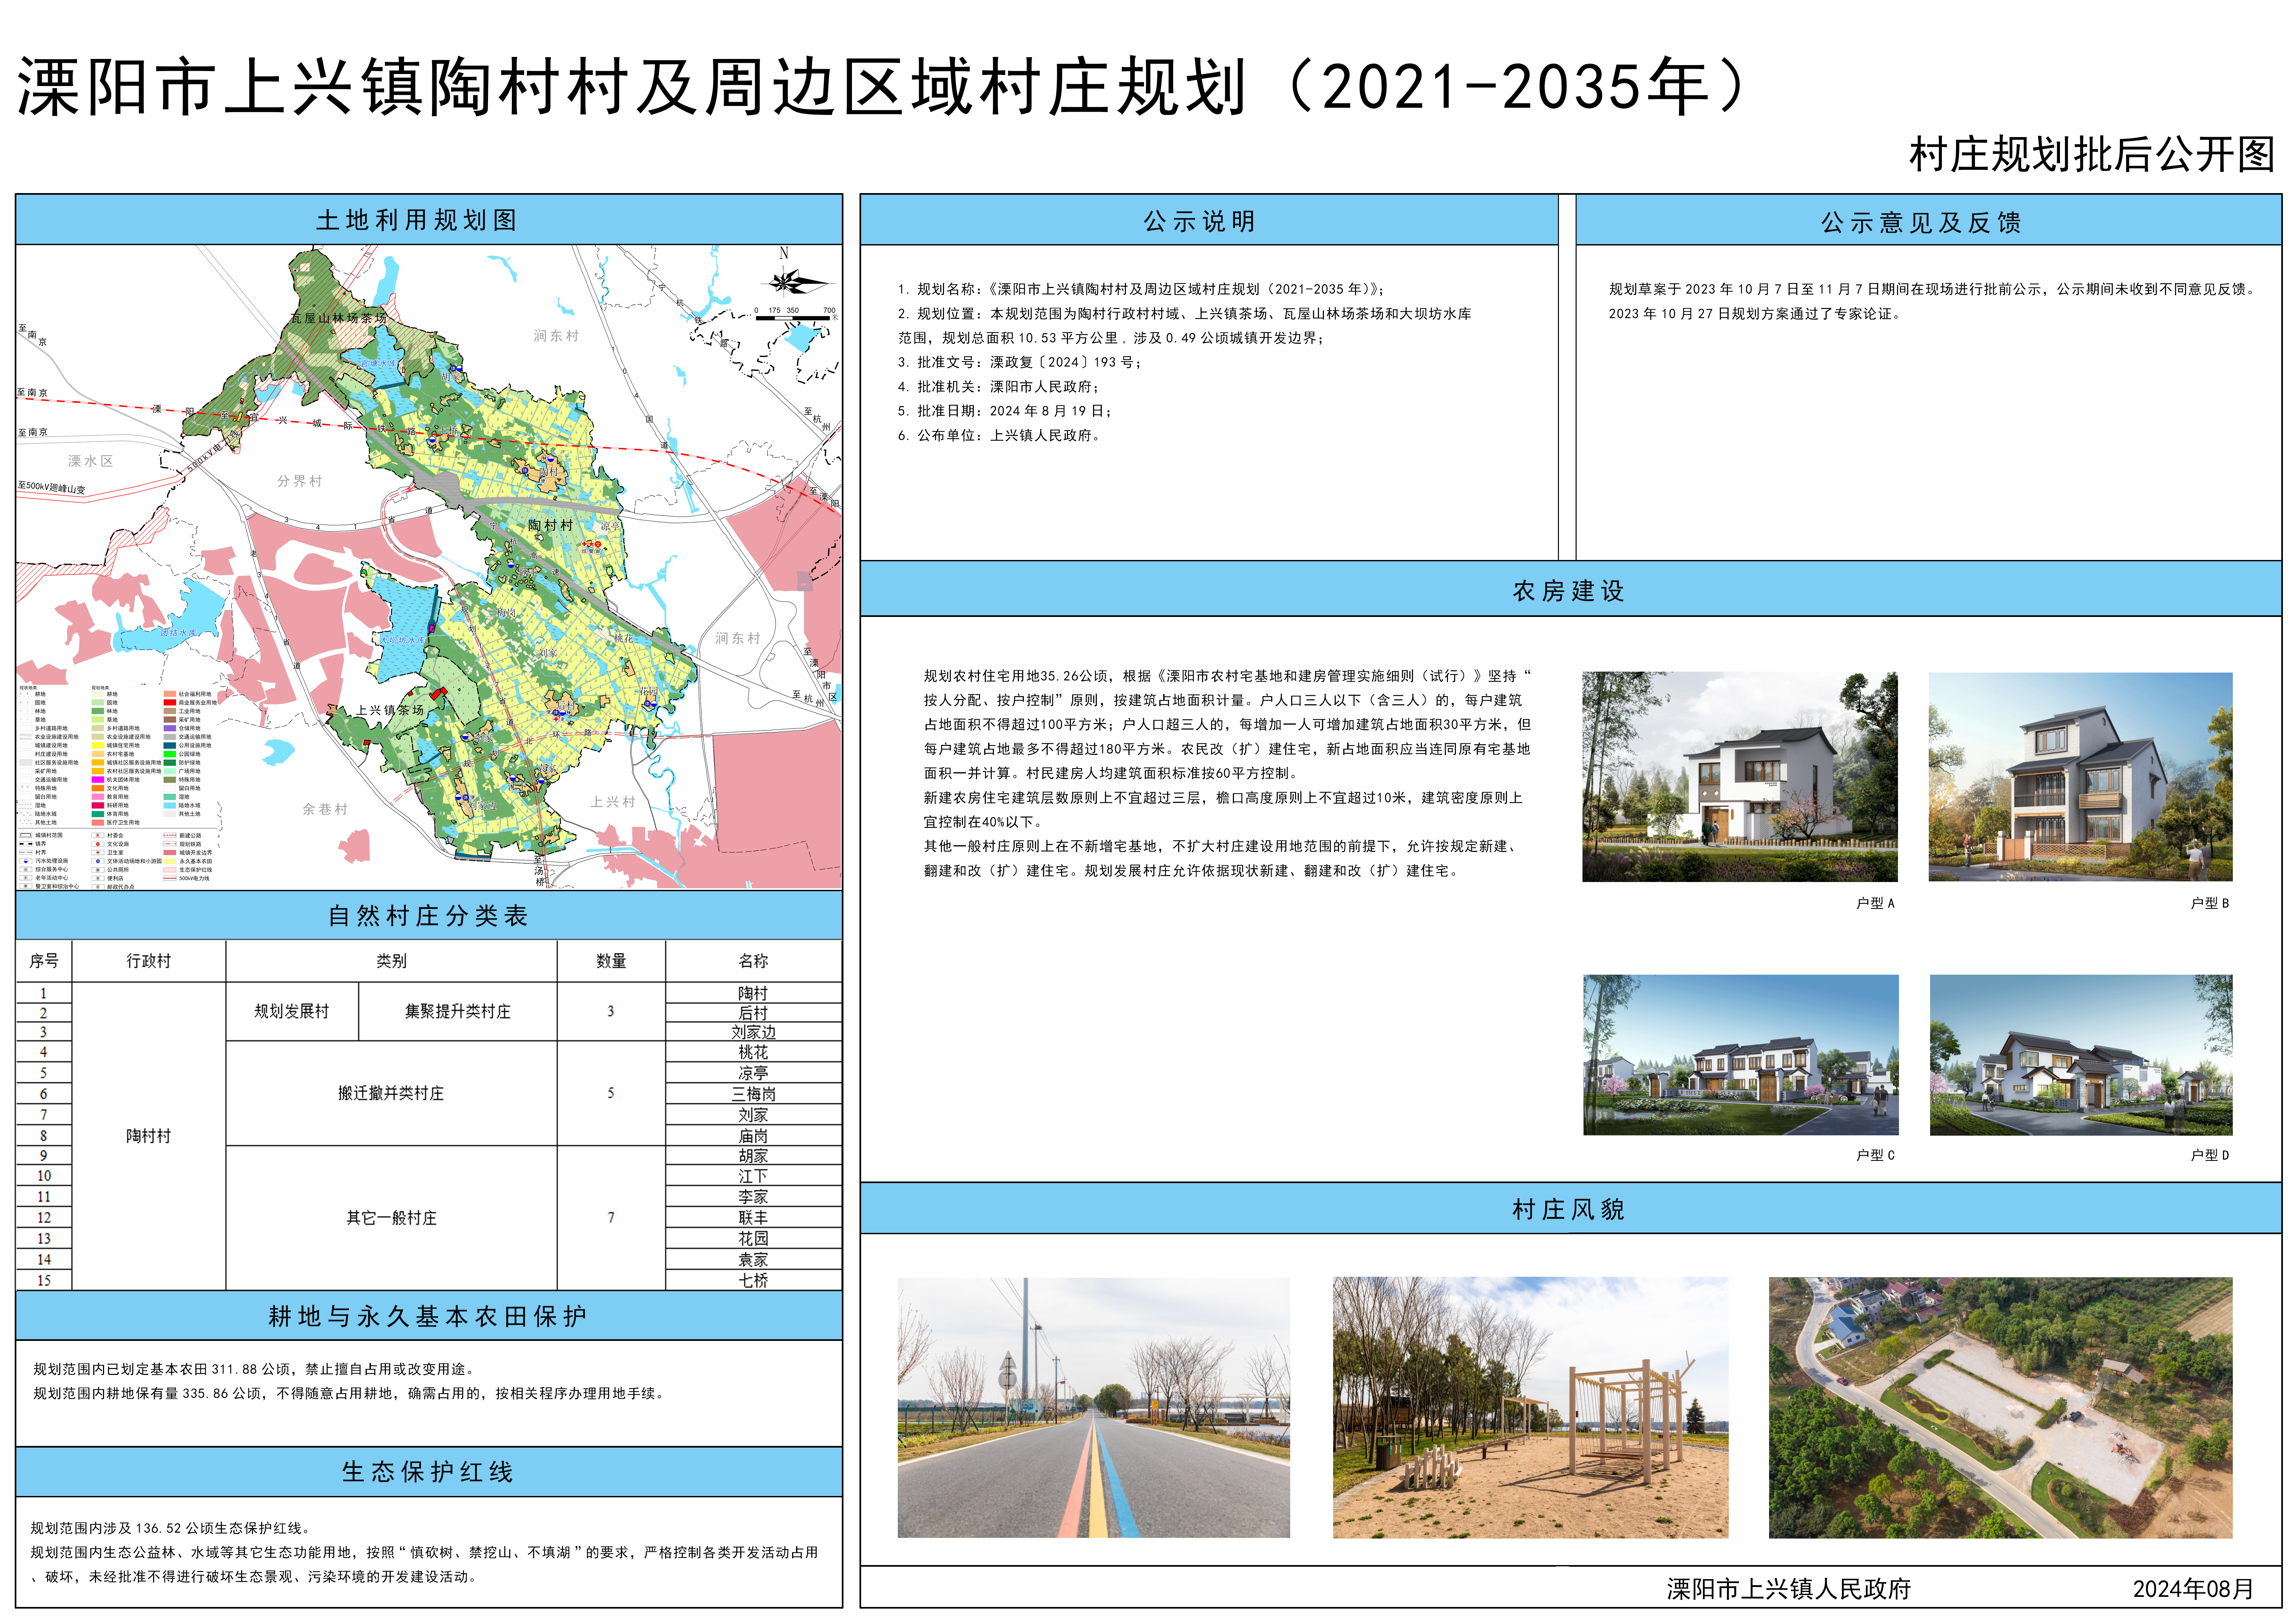Select the 自然村庄分类表 section header

pos(429,915)
